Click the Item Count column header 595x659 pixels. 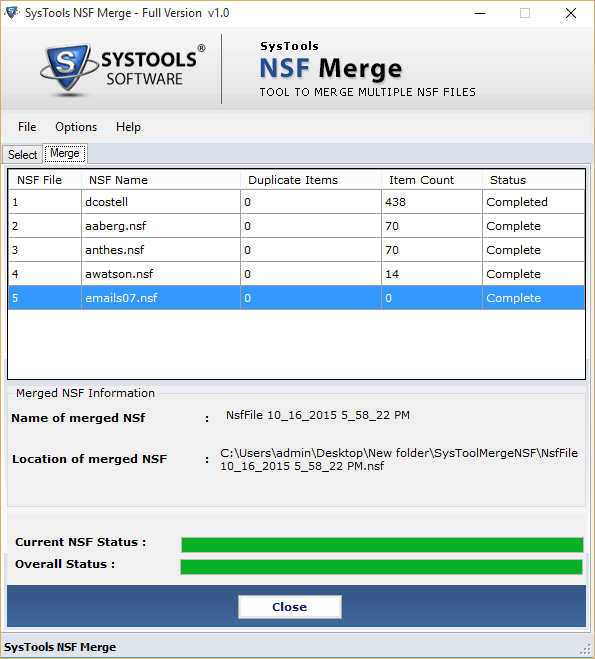tap(432, 180)
